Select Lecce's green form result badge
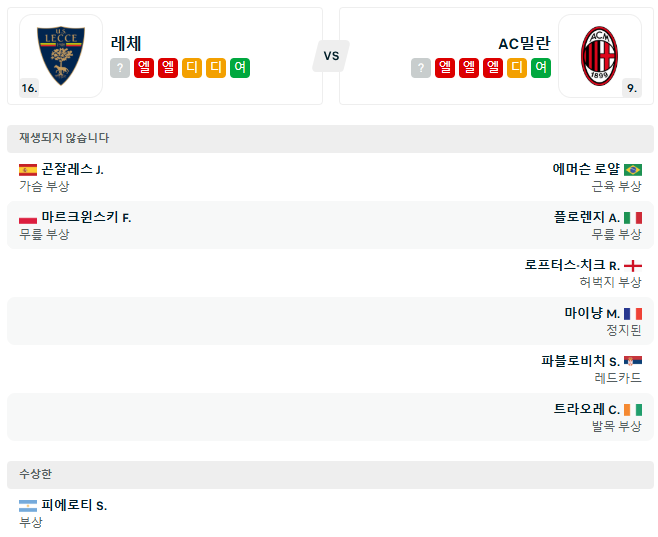658x537 pixels. pos(239,68)
